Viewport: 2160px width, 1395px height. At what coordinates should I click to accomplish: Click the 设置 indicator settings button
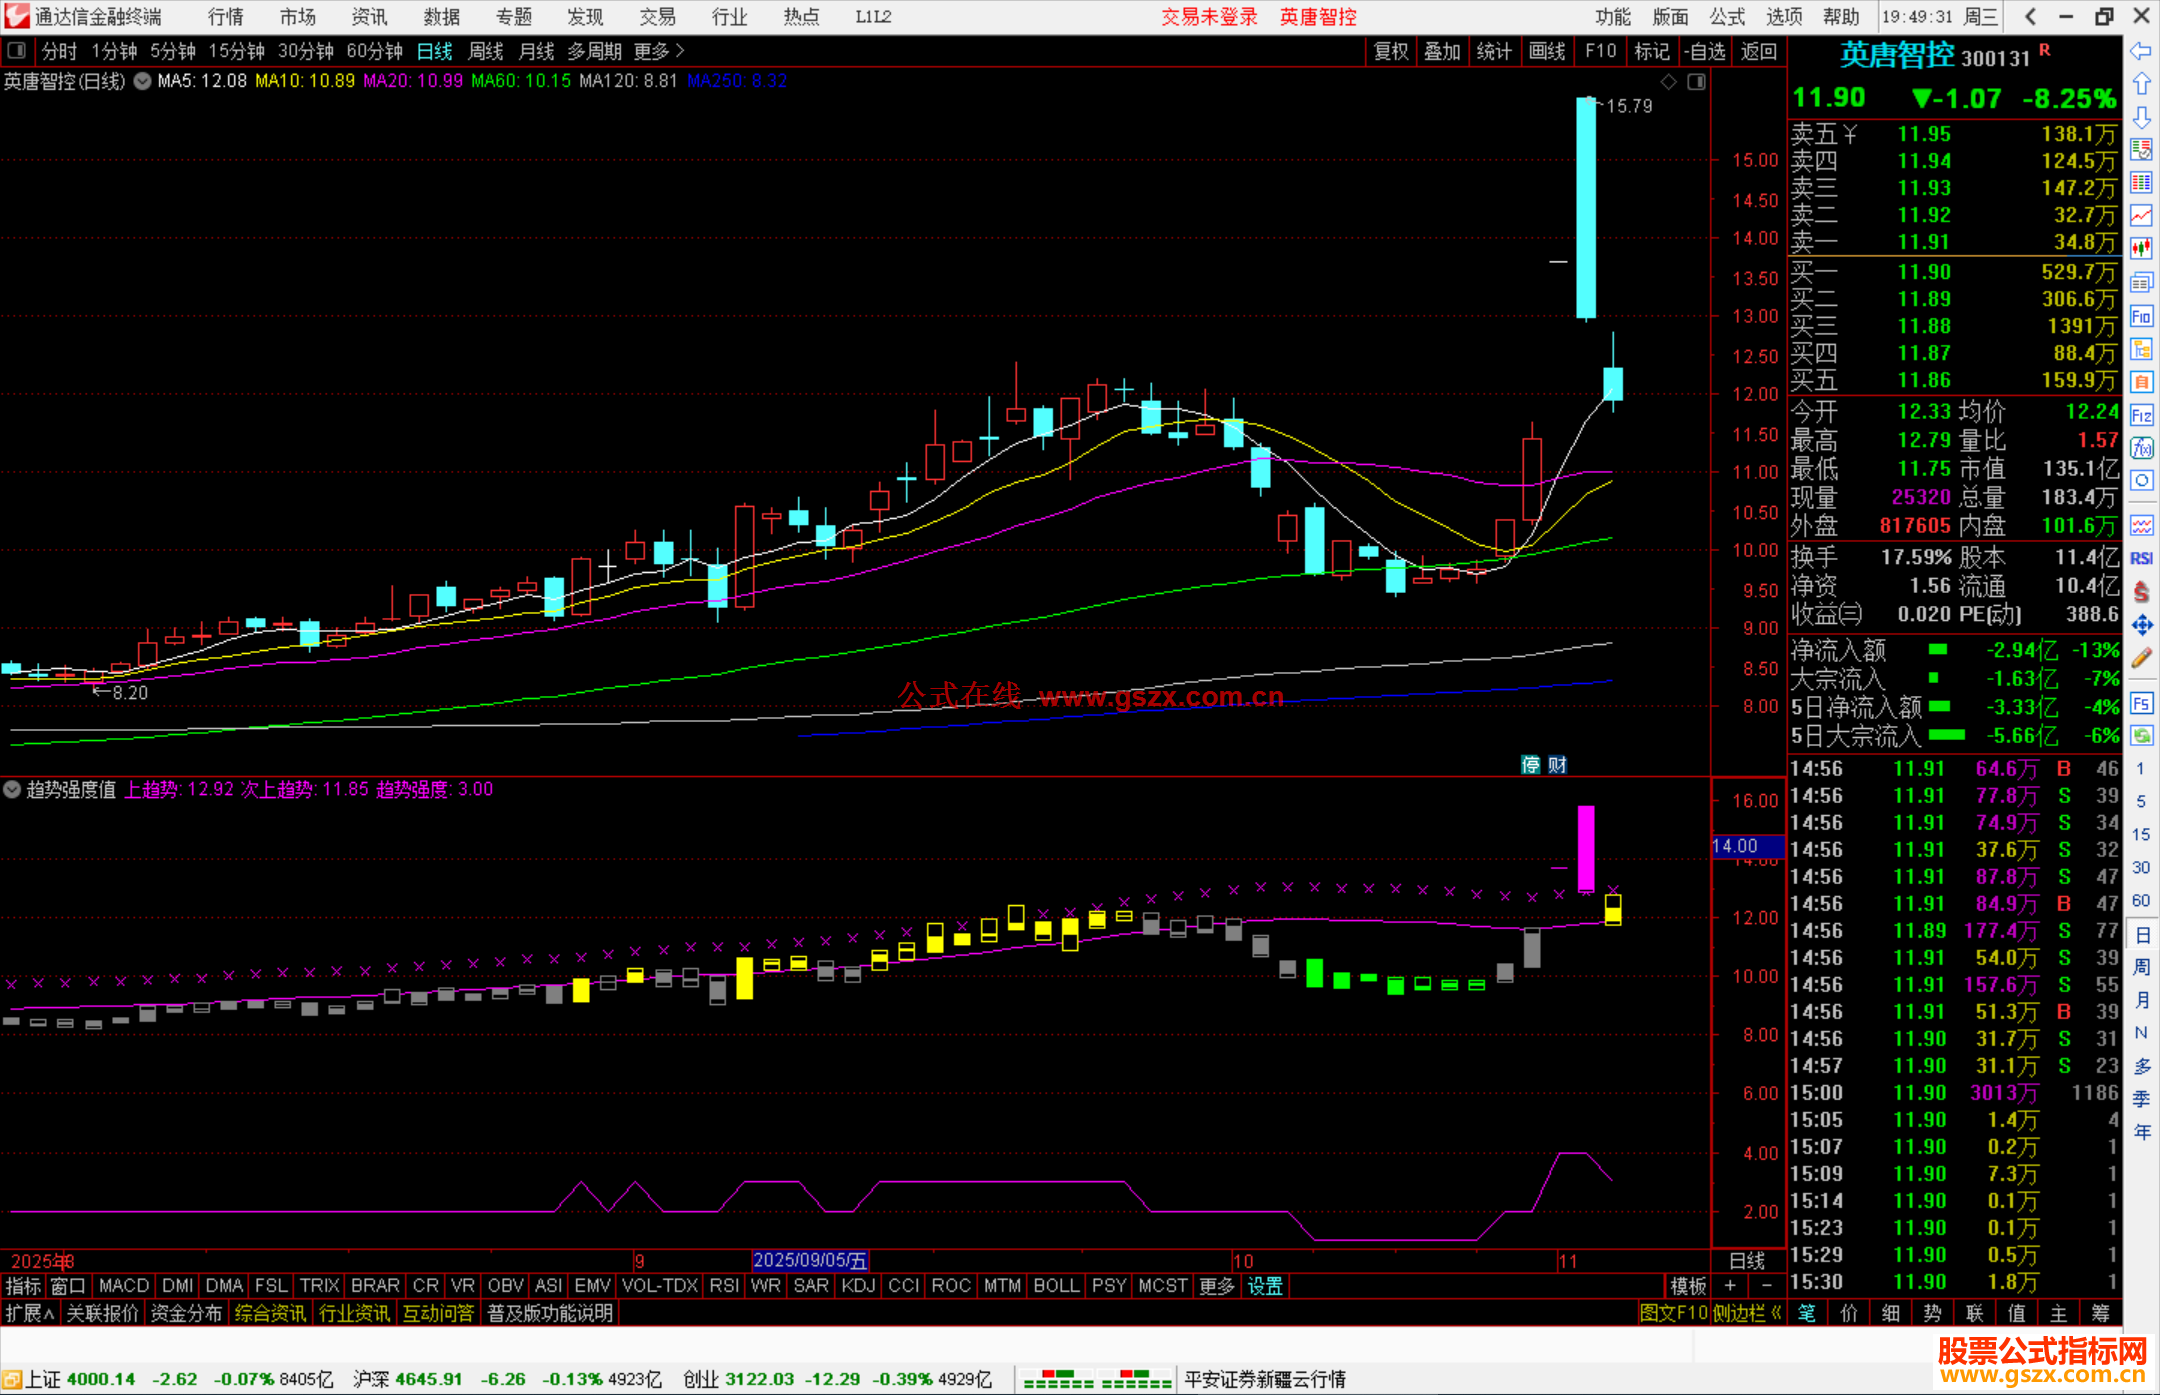click(x=1265, y=1286)
